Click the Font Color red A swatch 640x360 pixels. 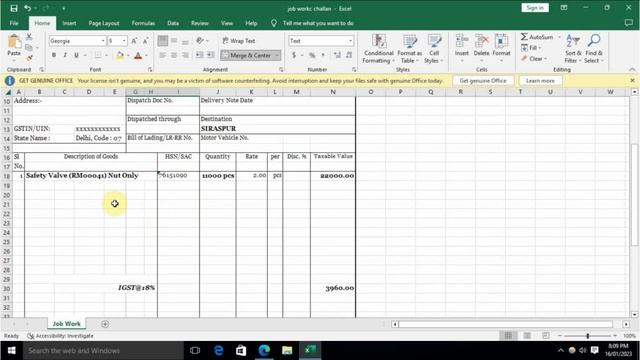point(138,55)
